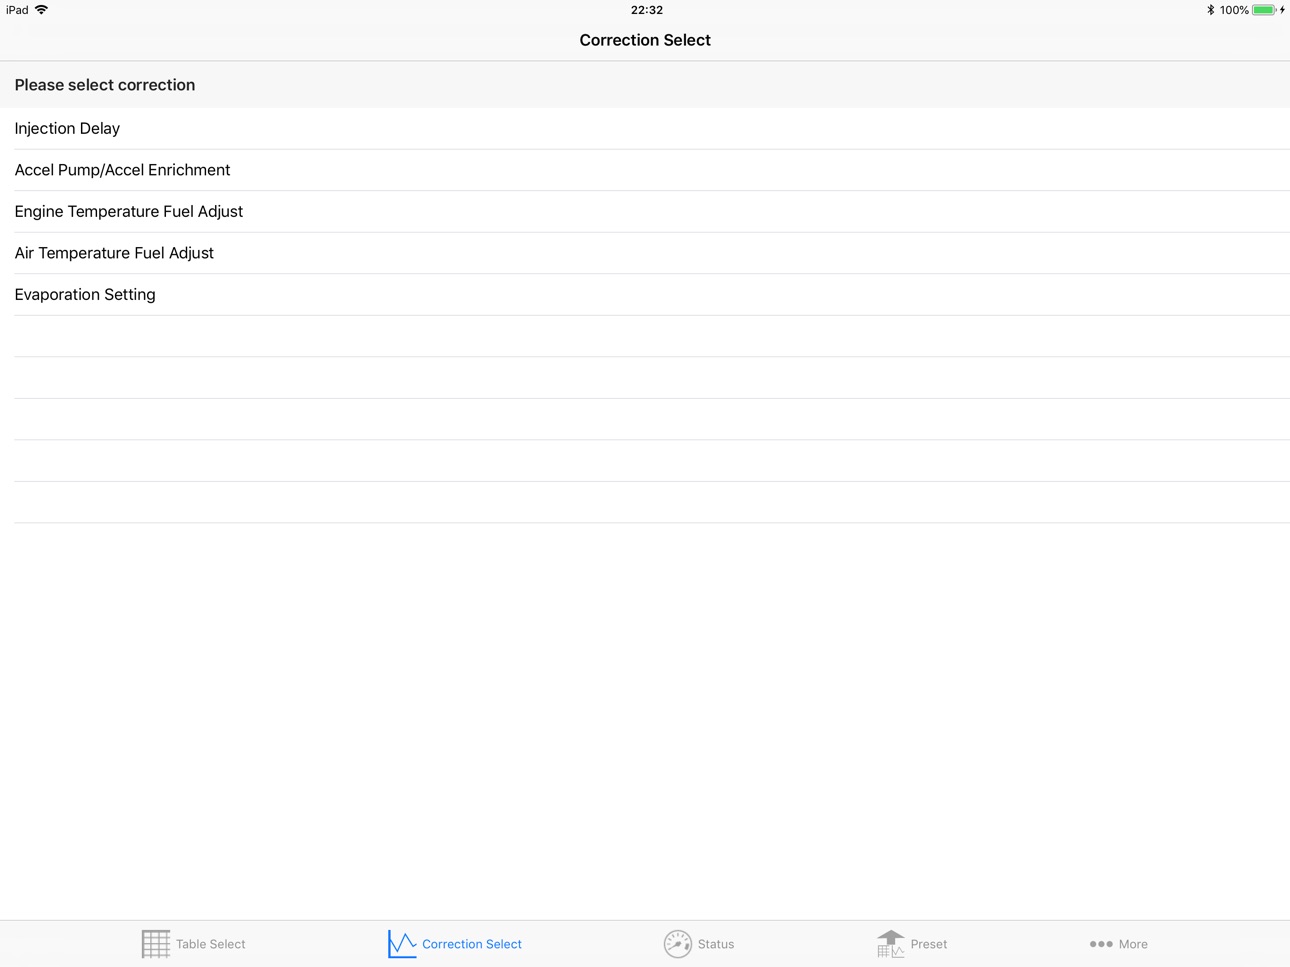Open the Table Select grid icon

155,944
